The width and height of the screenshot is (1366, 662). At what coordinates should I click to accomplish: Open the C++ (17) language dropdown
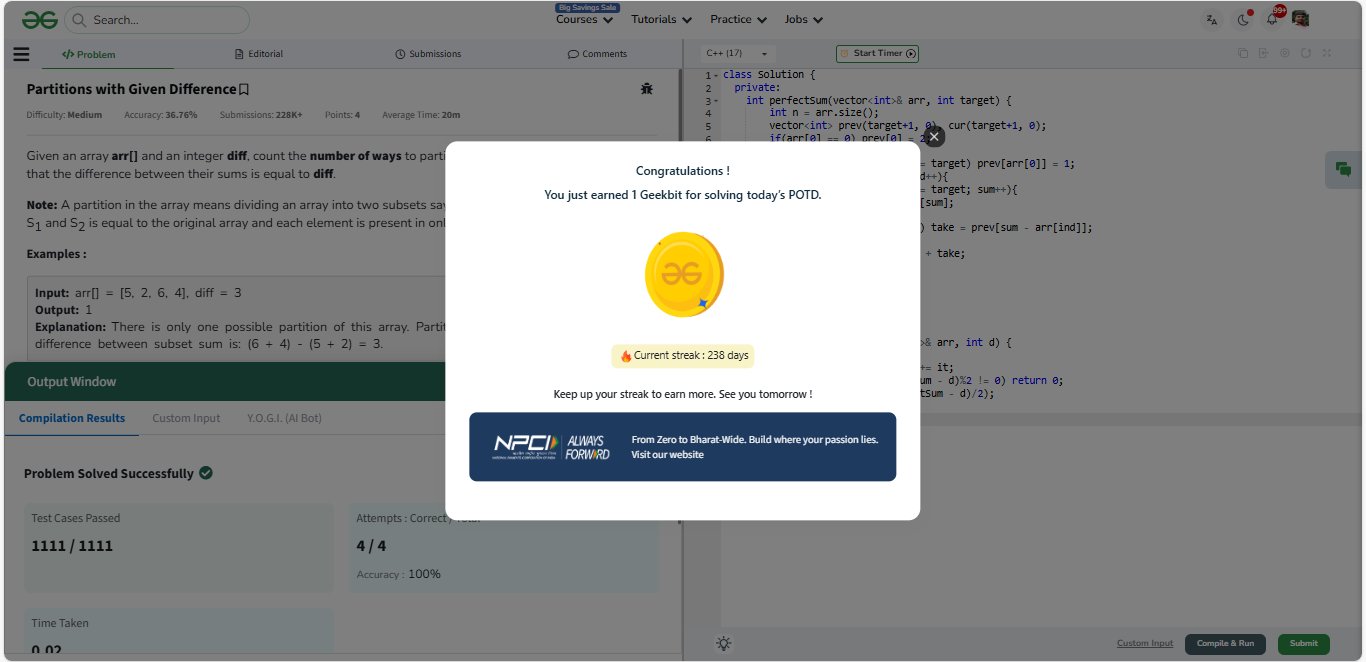point(738,53)
